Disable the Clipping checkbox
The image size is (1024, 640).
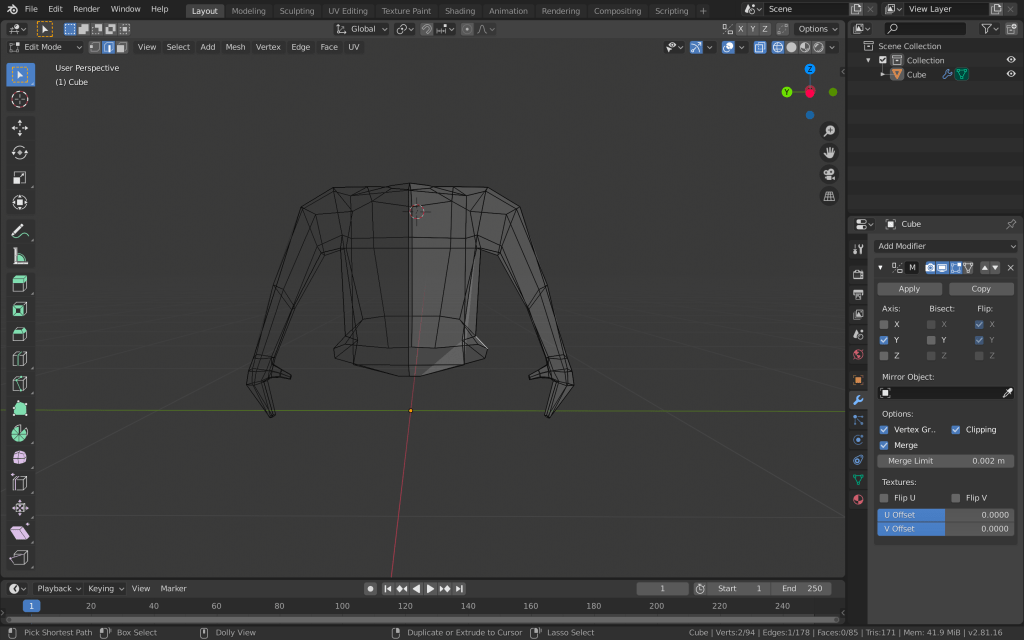coord(956,430)
